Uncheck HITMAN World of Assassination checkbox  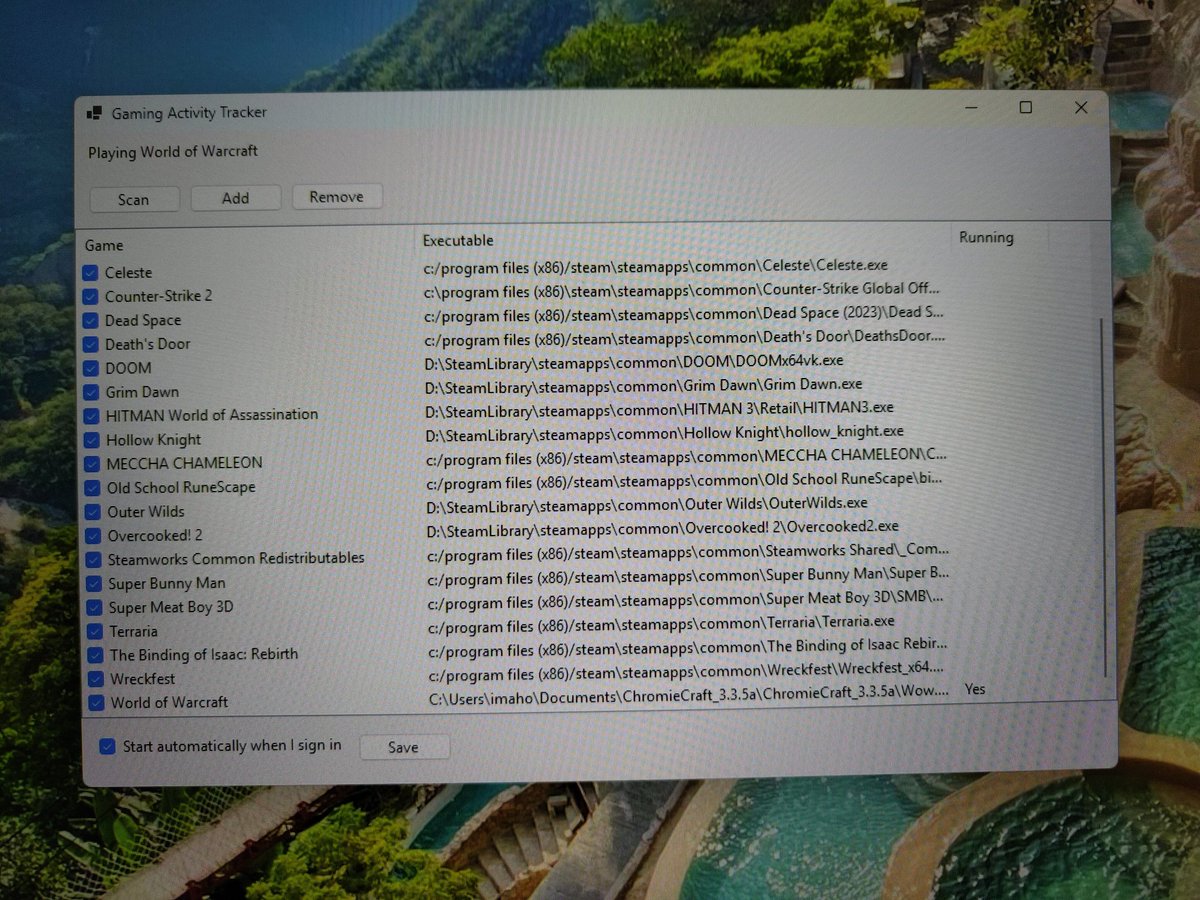point(91,415)
